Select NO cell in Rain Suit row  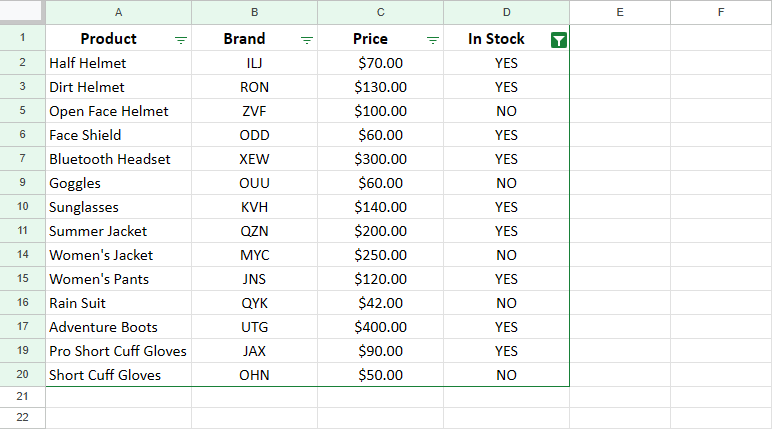(x=506, y=303)
